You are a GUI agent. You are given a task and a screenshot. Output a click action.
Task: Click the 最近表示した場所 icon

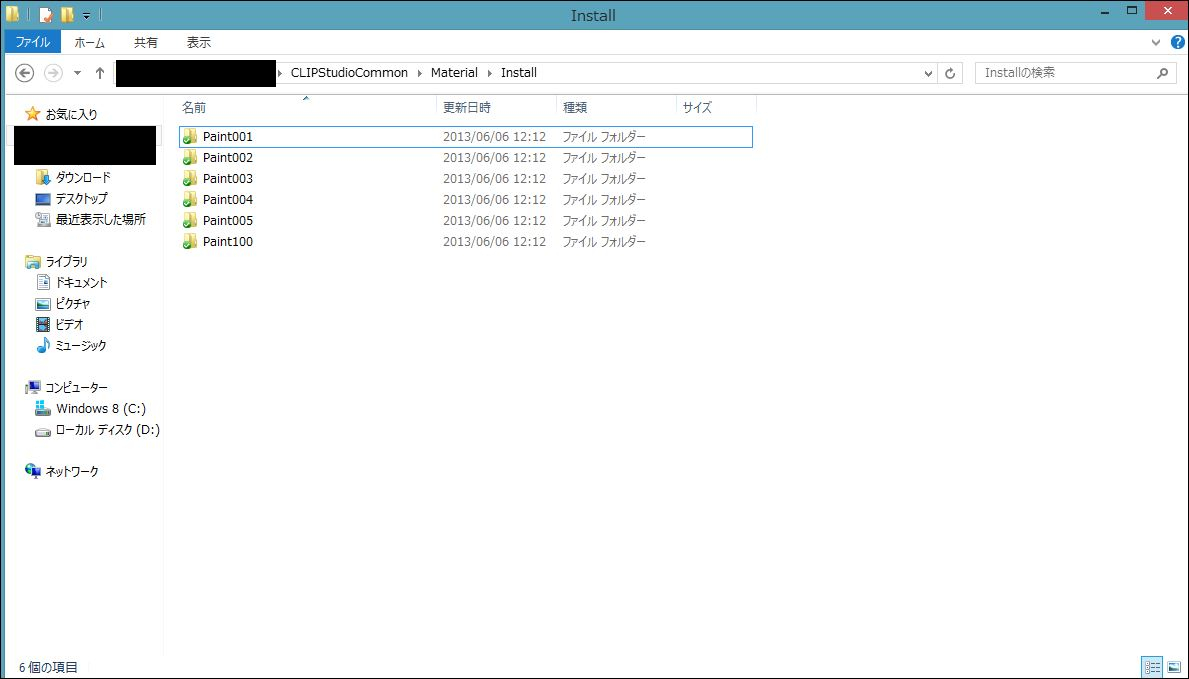coord(42,220)
